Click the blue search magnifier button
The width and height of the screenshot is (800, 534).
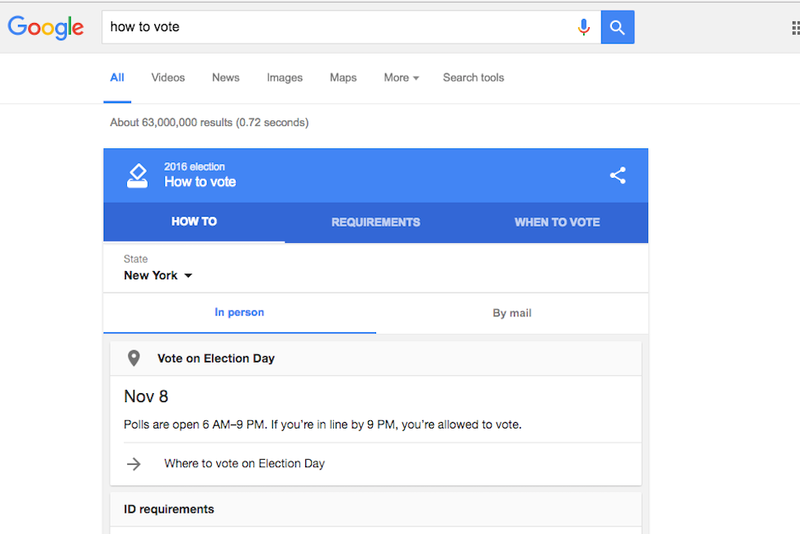(x=617, y=27)
